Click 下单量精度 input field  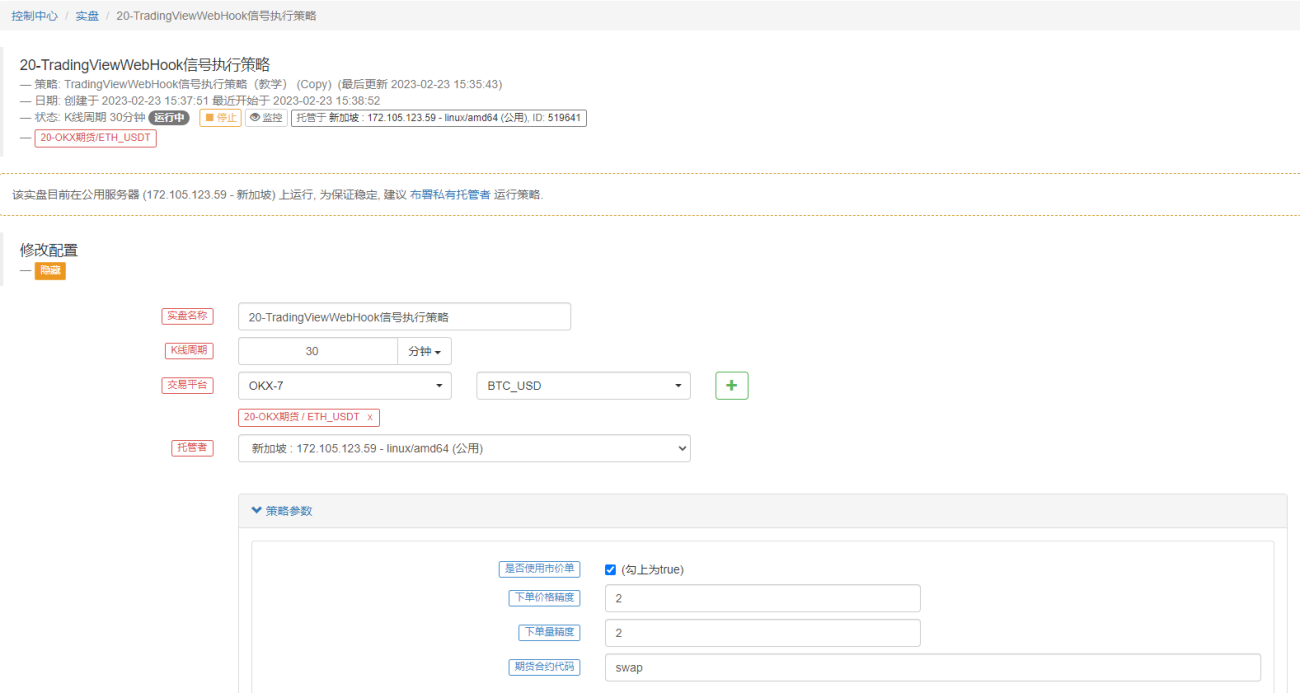coord(762,633)
